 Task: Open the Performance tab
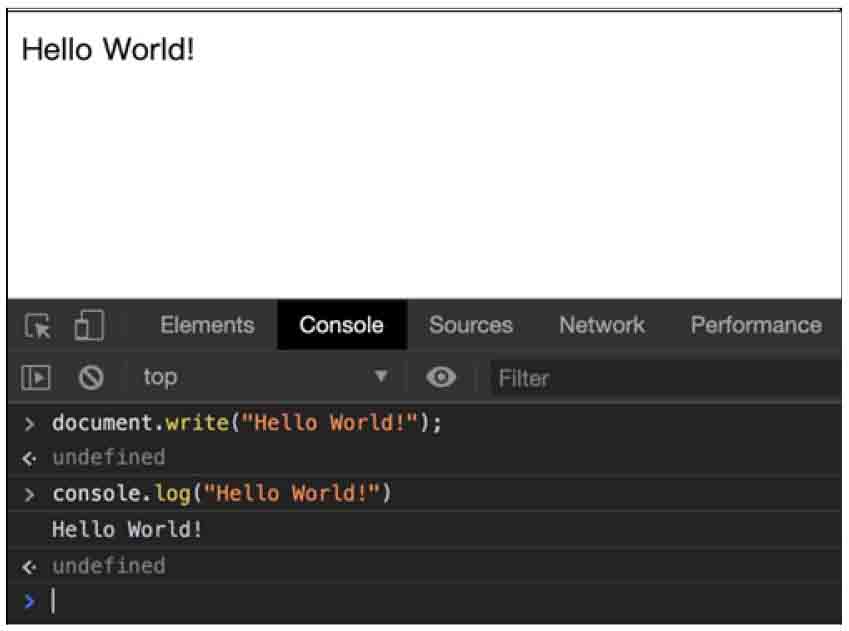point(756,325)
